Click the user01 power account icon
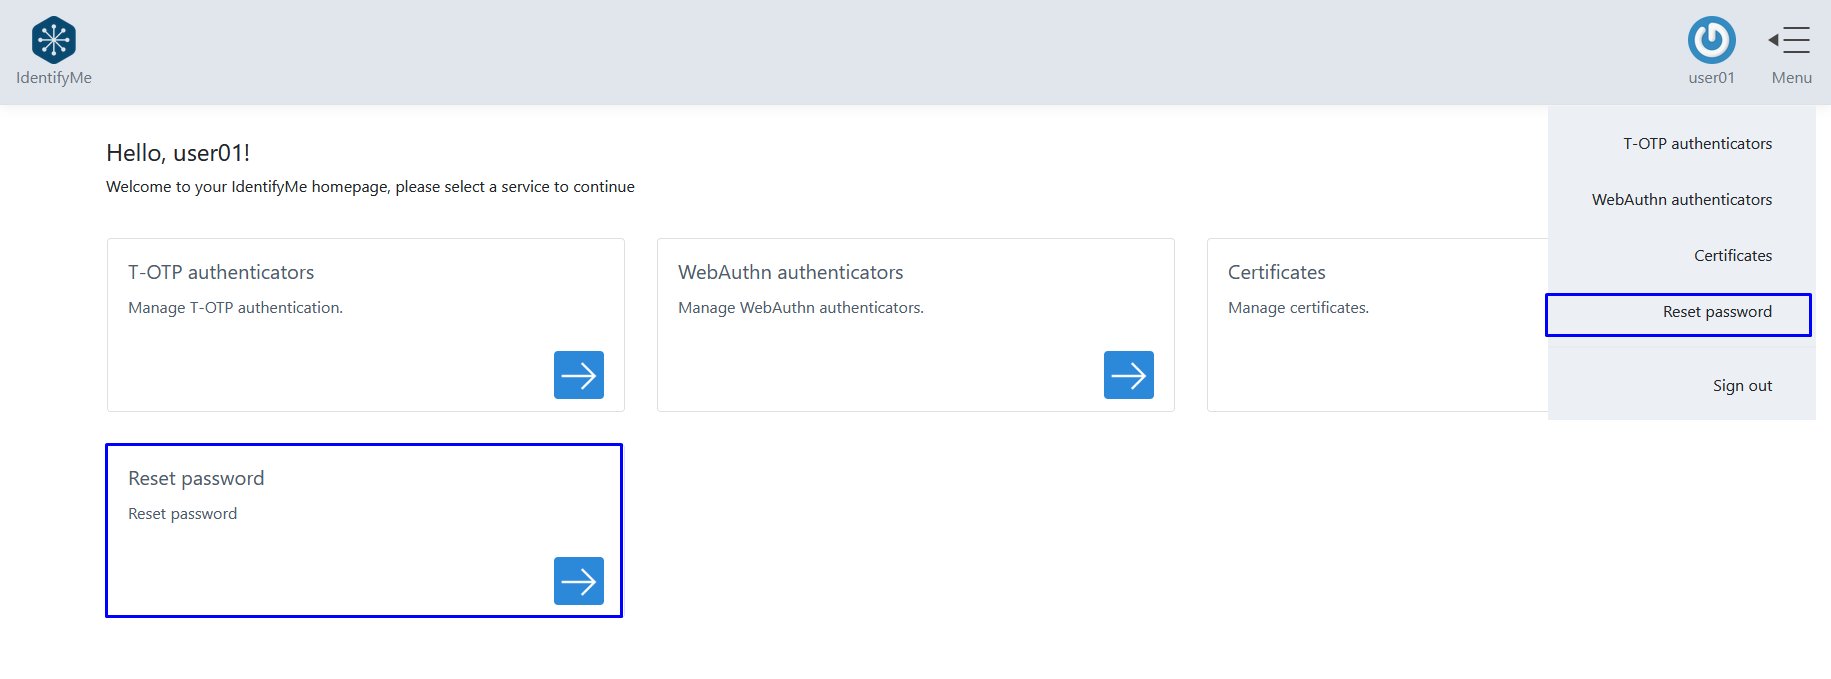The height and width of the screenshot is (679, 1831). click(x=1711, y=40)
